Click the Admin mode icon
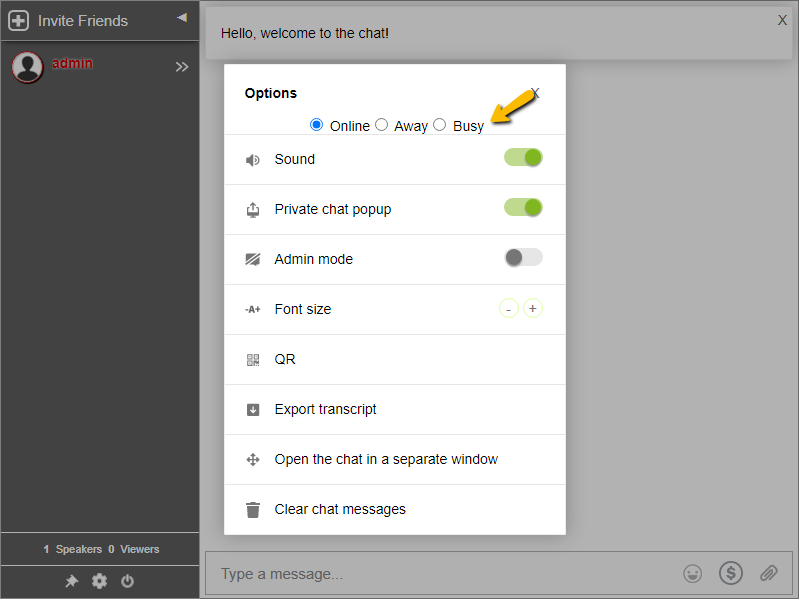This screenshot has height=599, width=799. click(x=253, y=259)
